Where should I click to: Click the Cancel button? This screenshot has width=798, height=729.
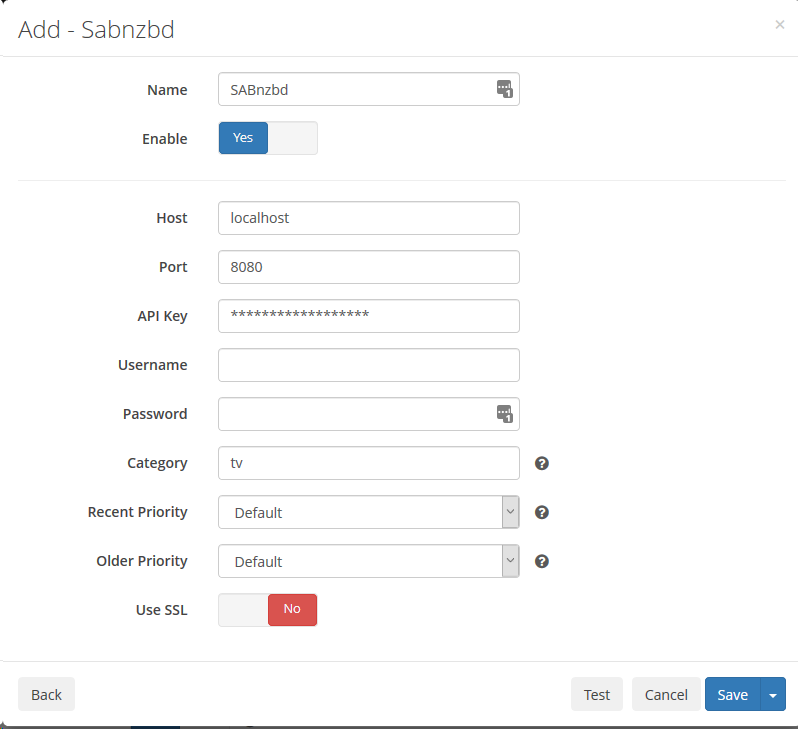coord(666,694)
